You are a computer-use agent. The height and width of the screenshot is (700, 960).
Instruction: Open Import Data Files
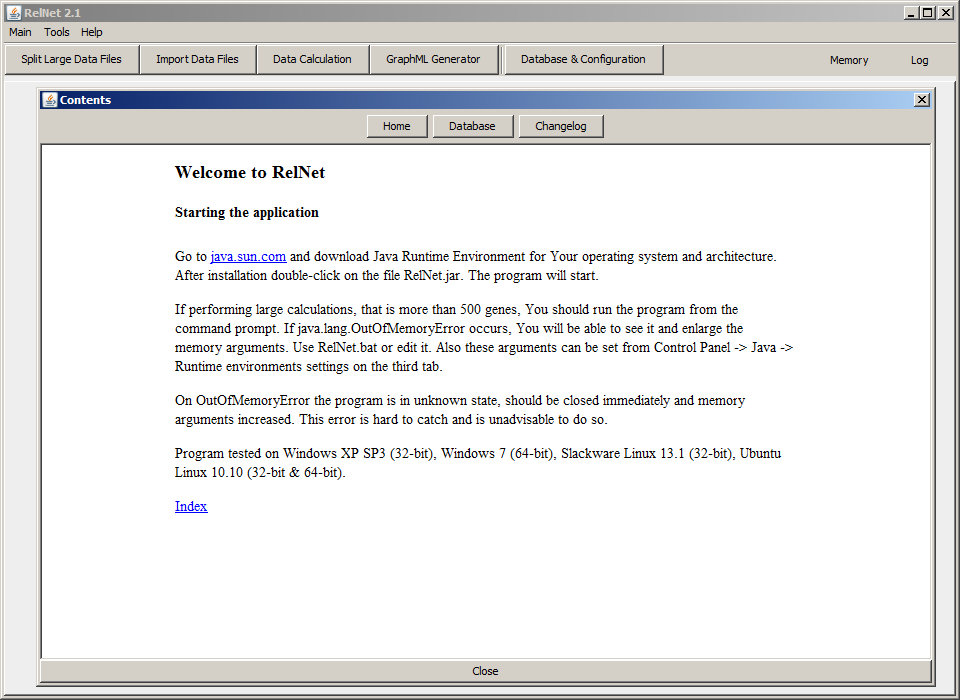click(197, 59)
